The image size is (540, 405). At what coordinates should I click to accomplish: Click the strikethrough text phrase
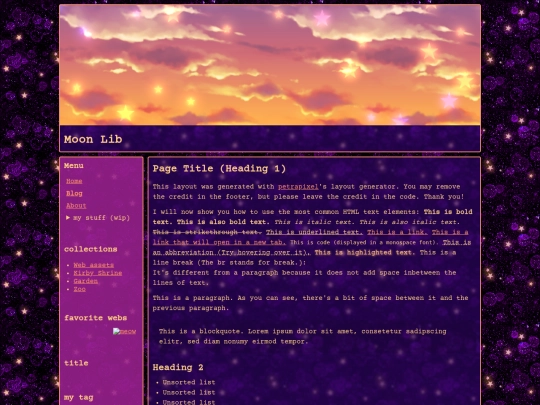(x=207, y=232)
